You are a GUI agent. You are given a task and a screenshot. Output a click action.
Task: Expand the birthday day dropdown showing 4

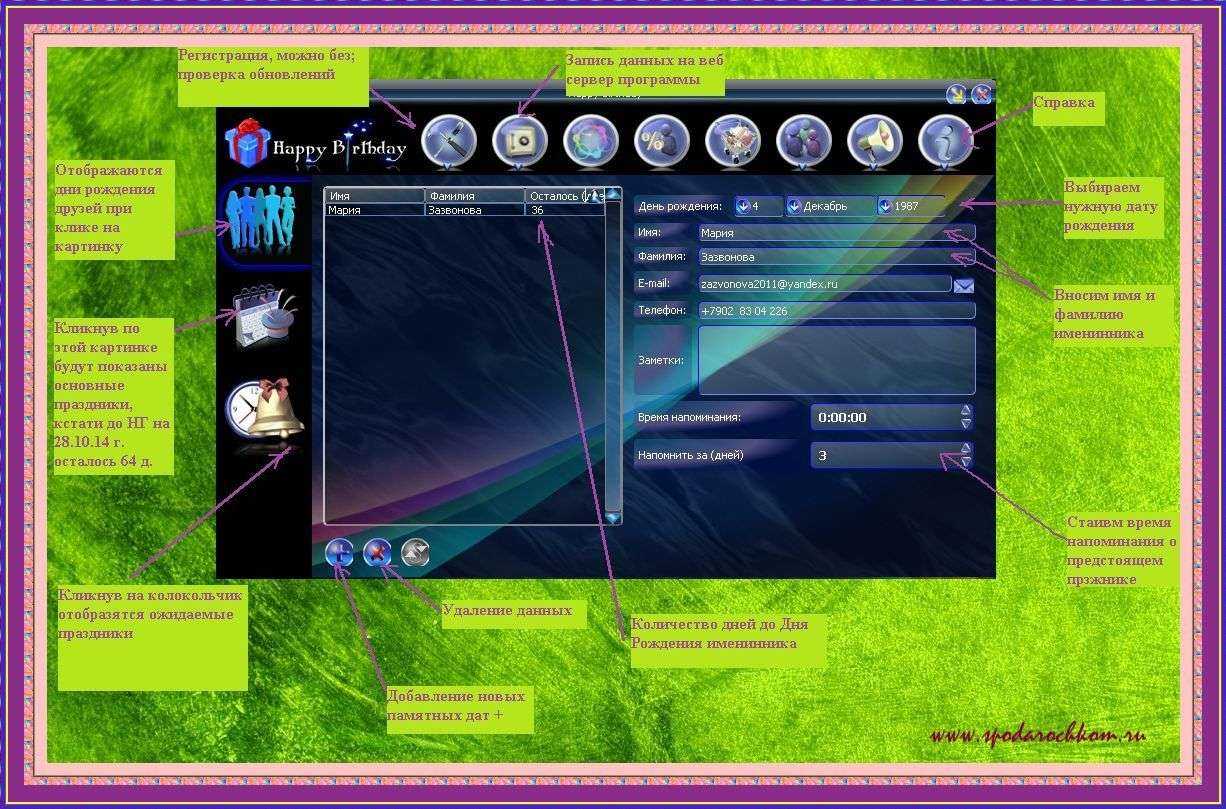point(744,206)
